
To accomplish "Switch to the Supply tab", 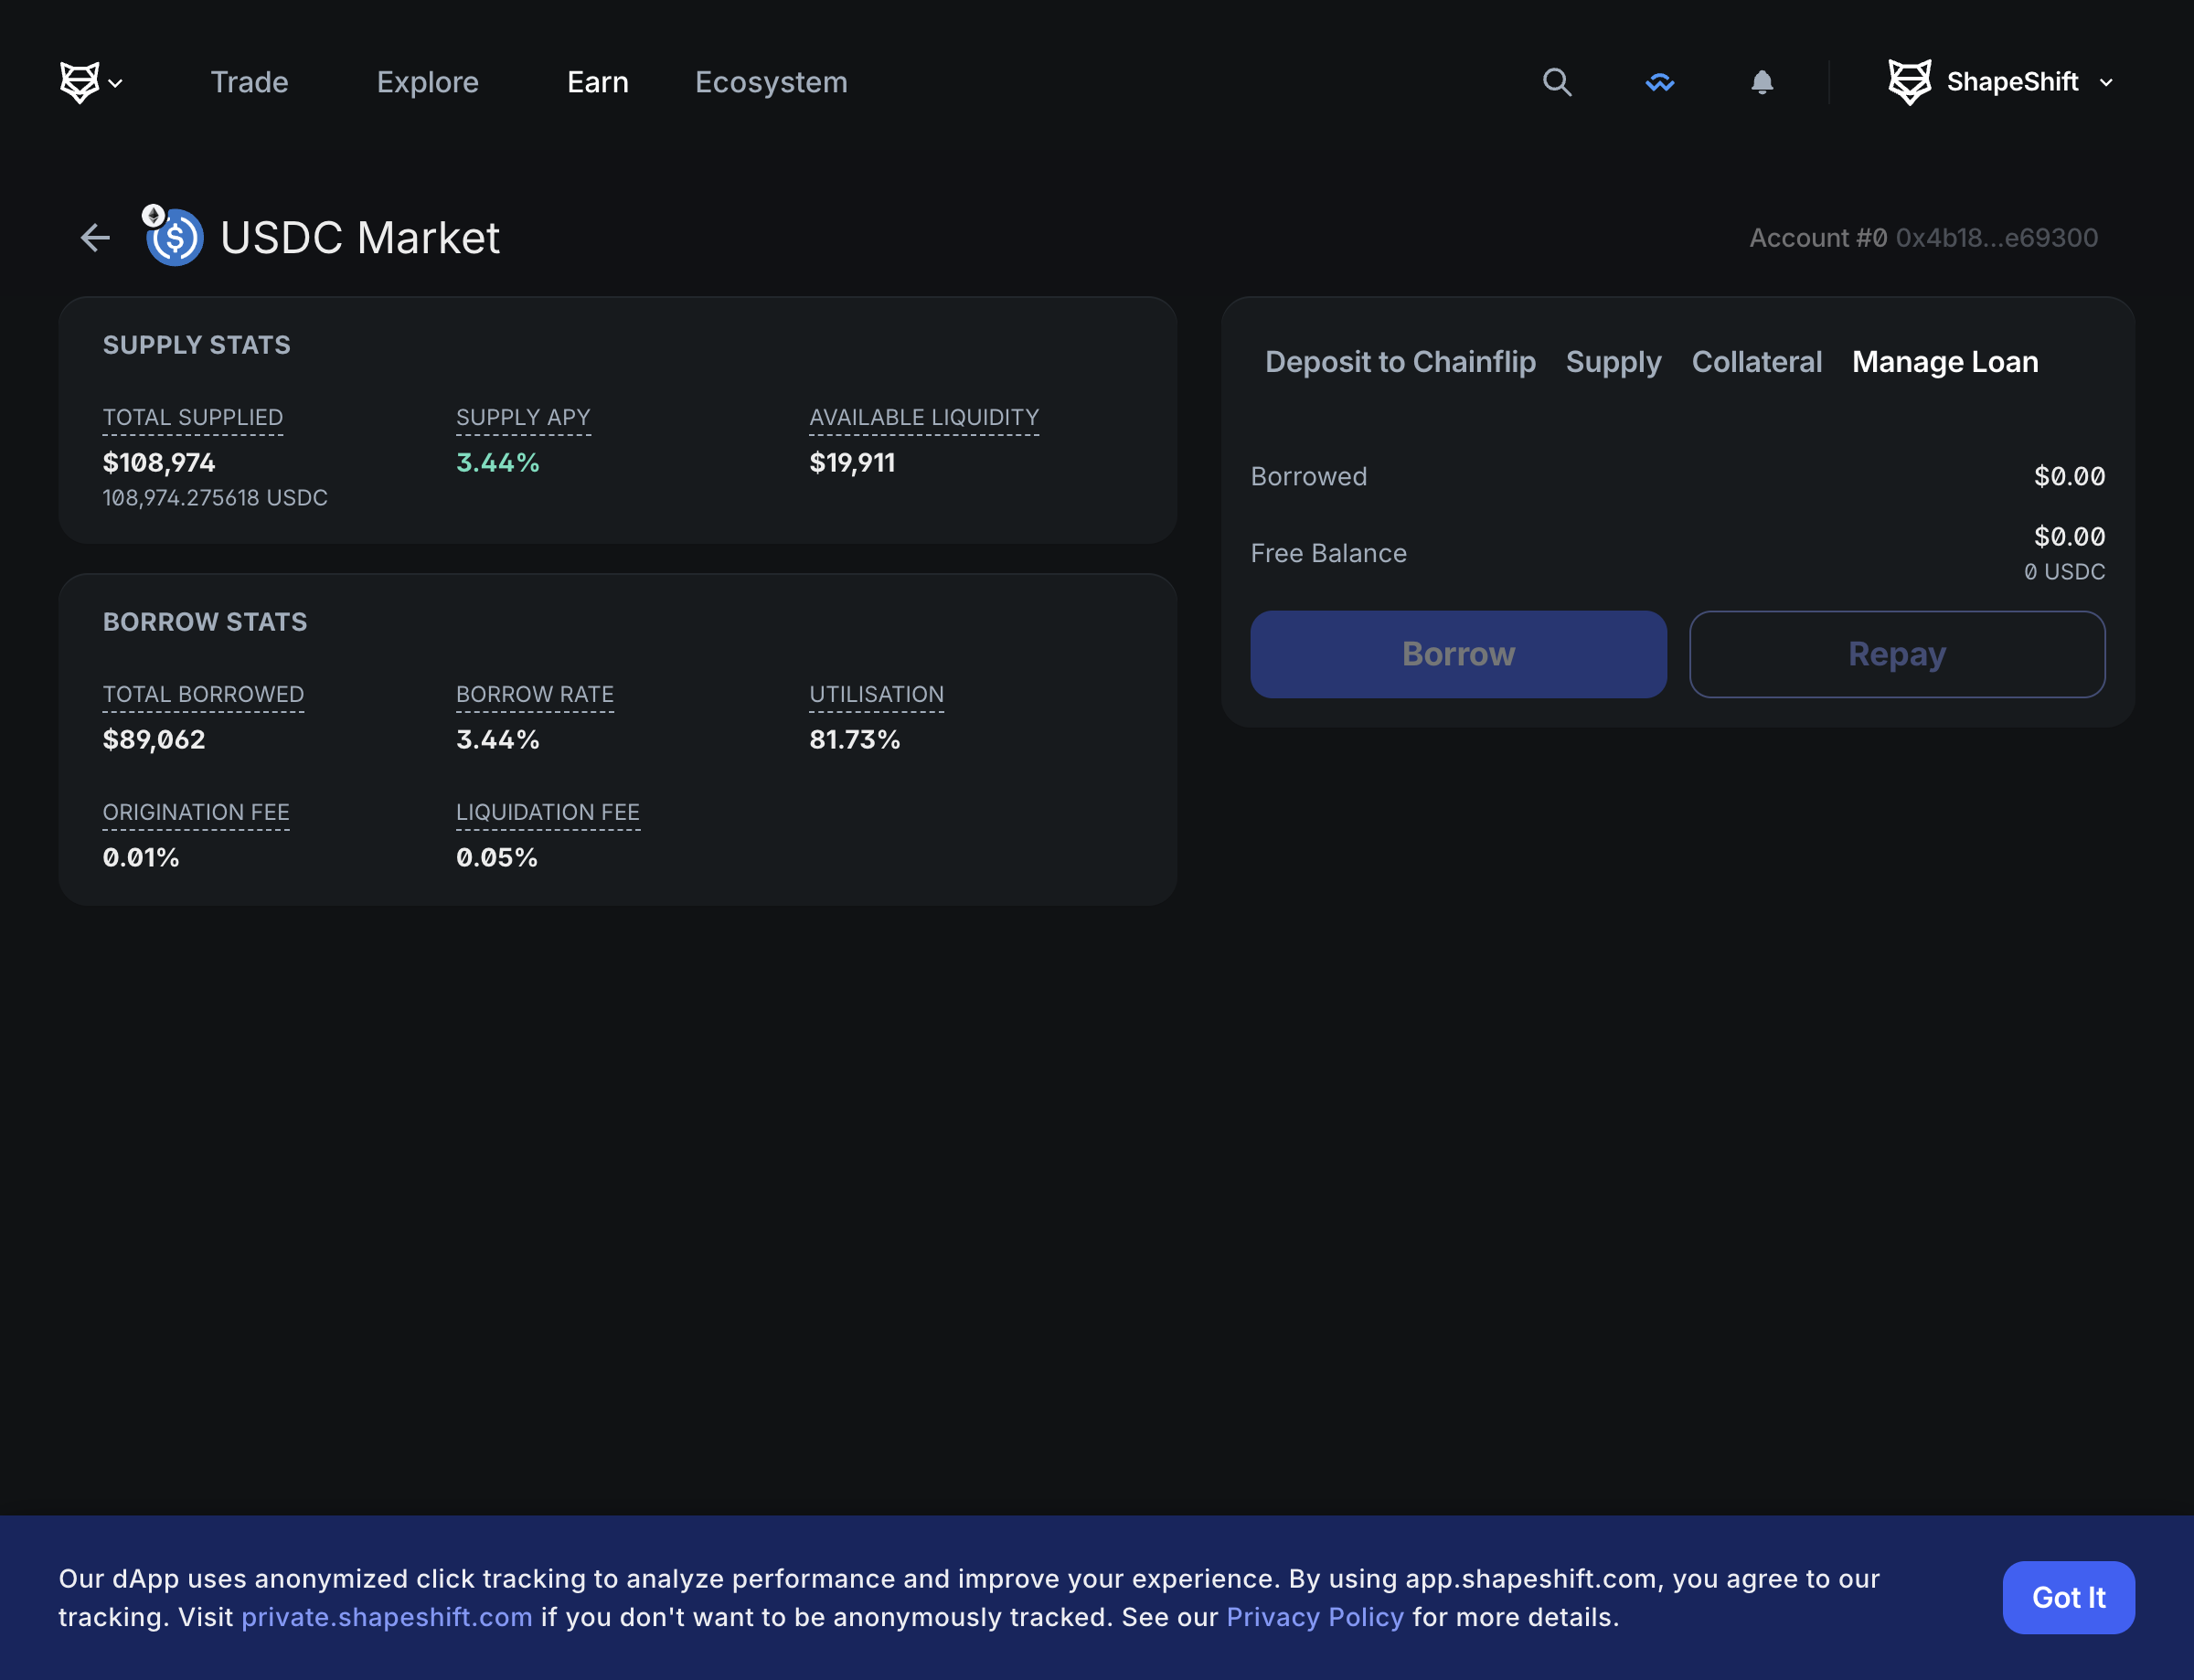I will click(1613, 362).
